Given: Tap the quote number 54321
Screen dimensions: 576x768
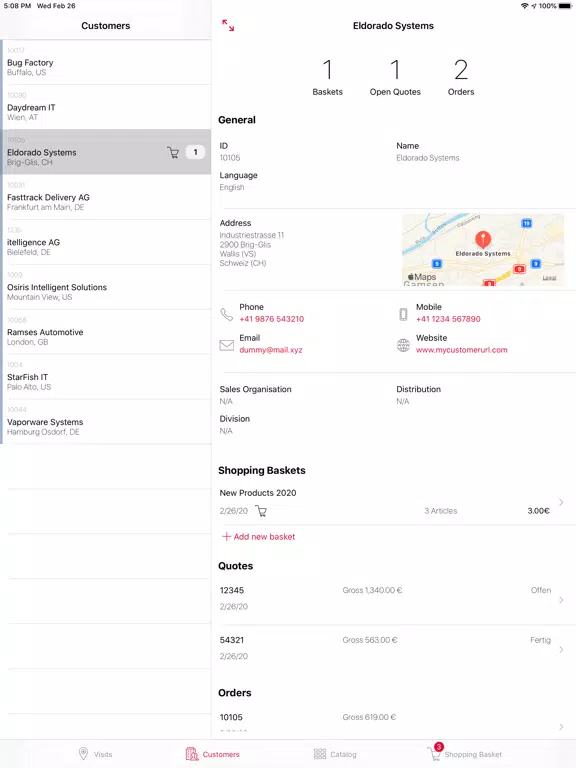Looking at the screenshot, I should [x=232, y=640].
